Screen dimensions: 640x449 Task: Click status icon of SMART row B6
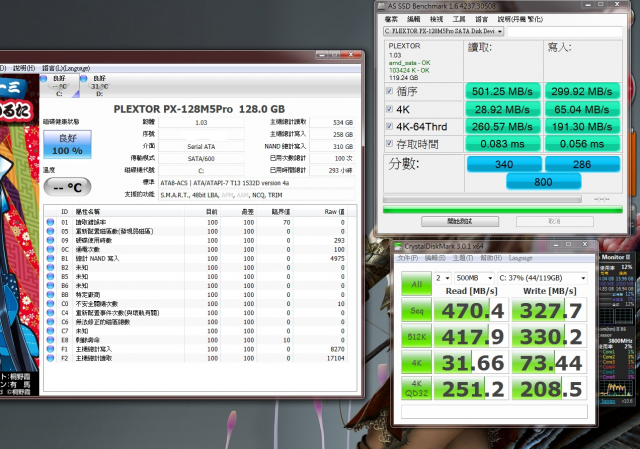[51, 286]
